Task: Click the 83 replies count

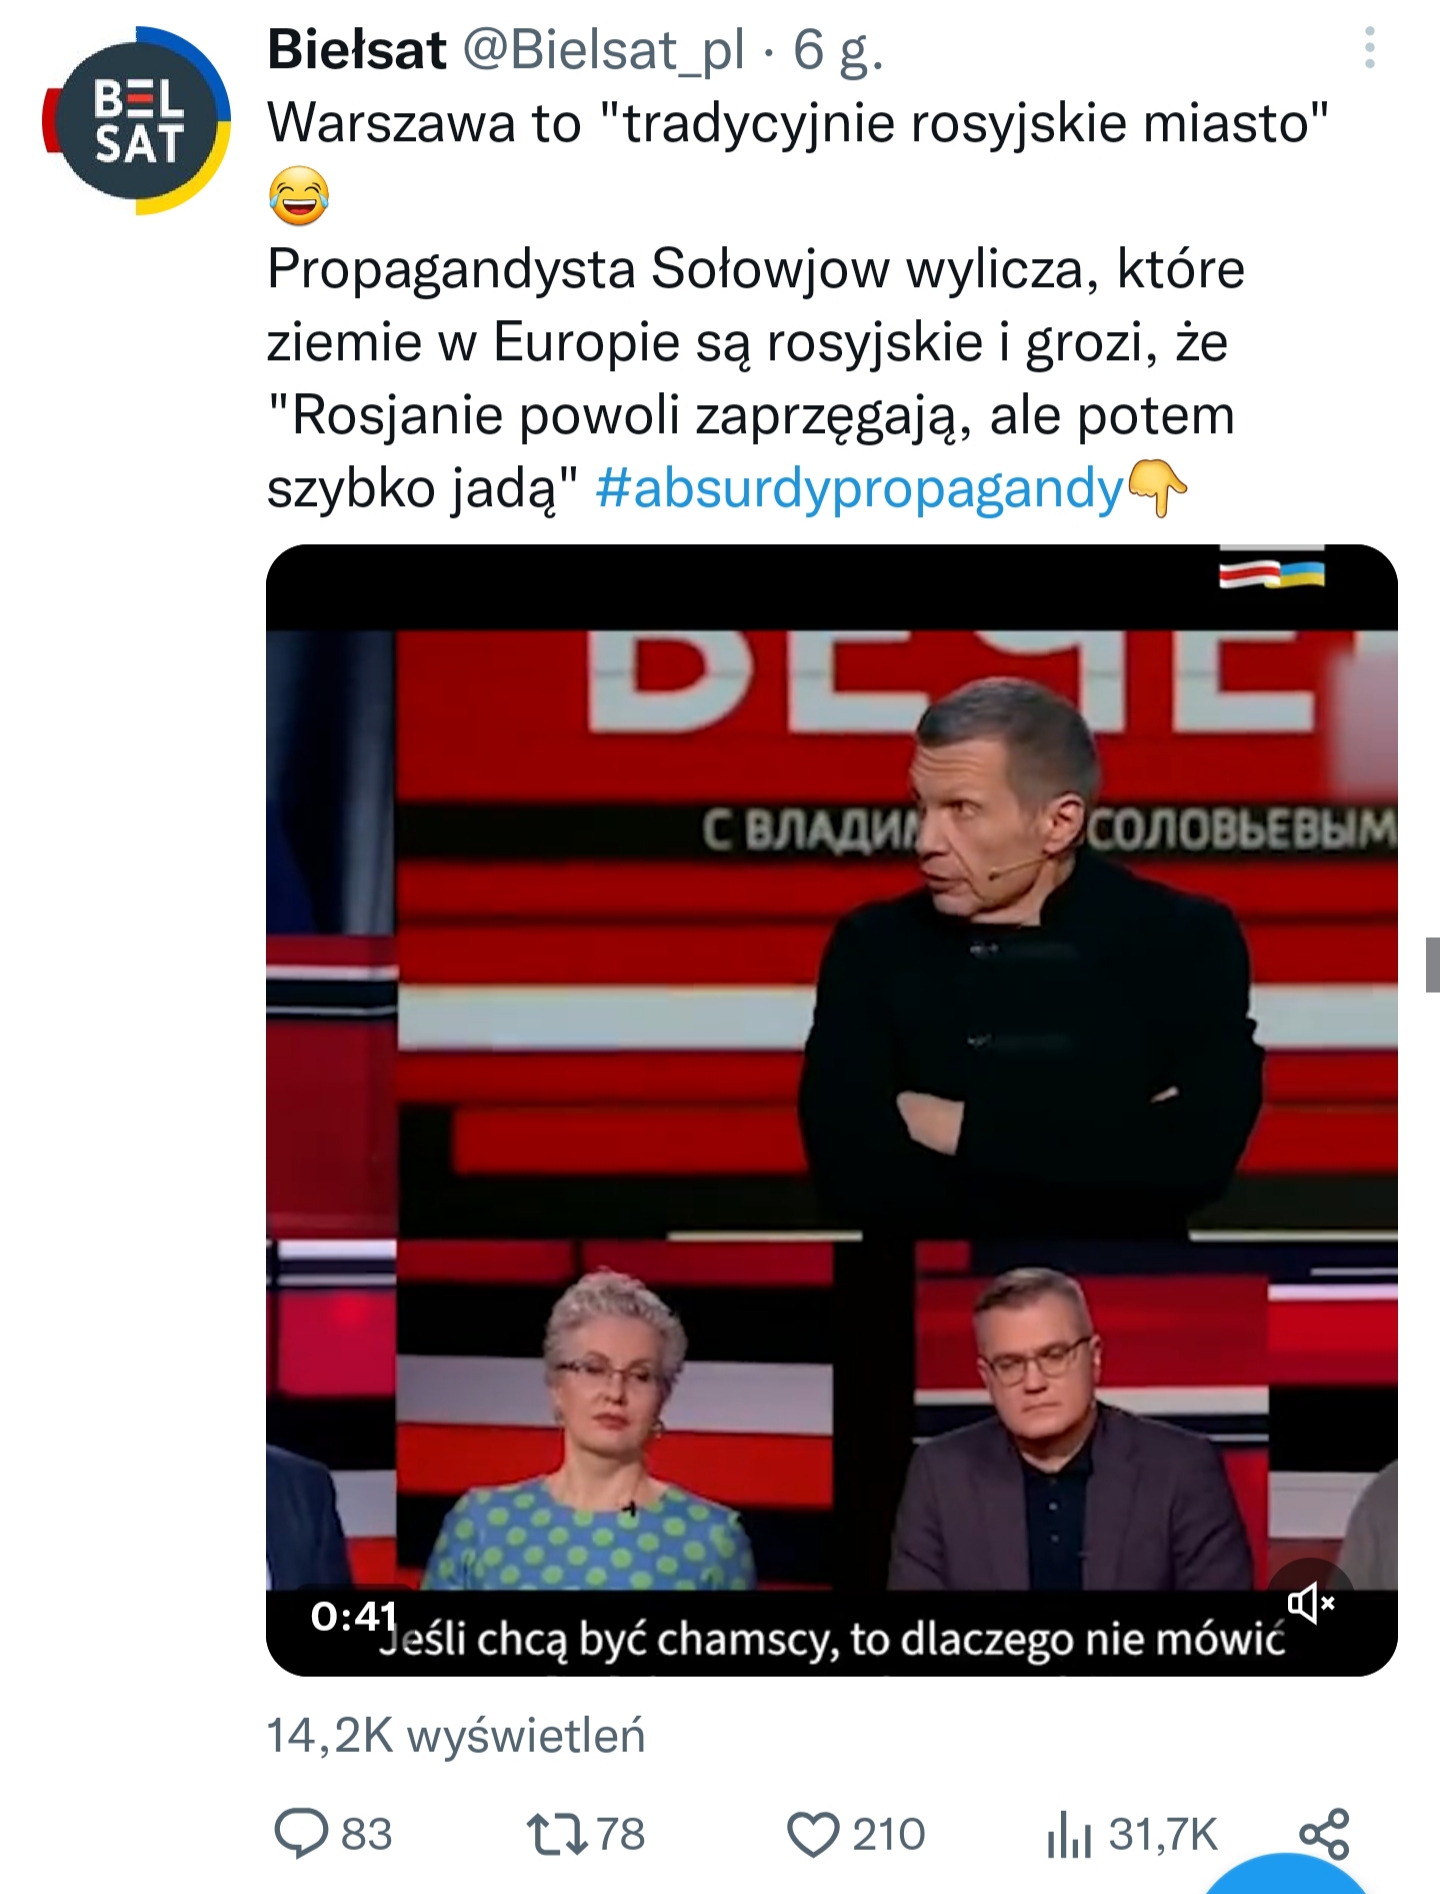Action: tap(367, 1835)
